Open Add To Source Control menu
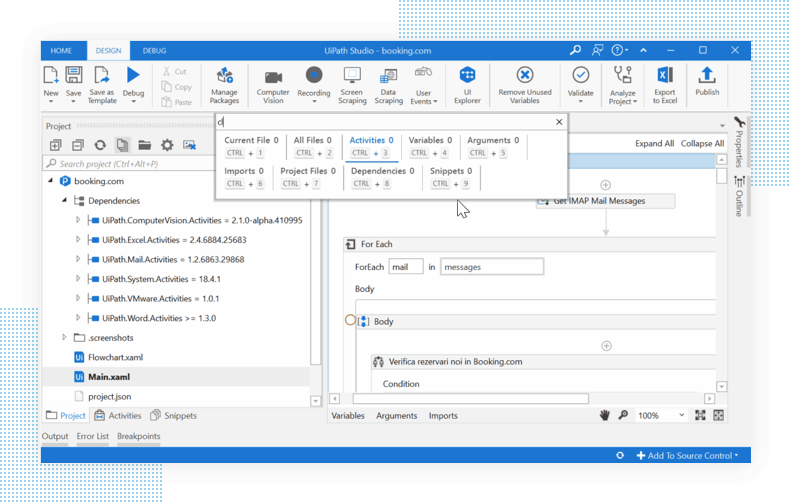The width and height of the screenshot is (789, 502). click(687, 455)
